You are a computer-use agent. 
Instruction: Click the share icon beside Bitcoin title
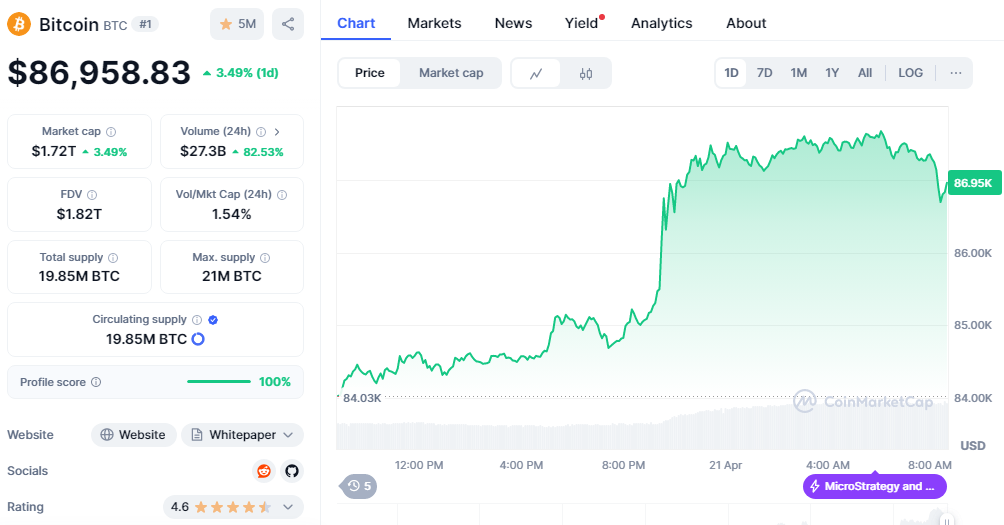click(x=288, y=24)
